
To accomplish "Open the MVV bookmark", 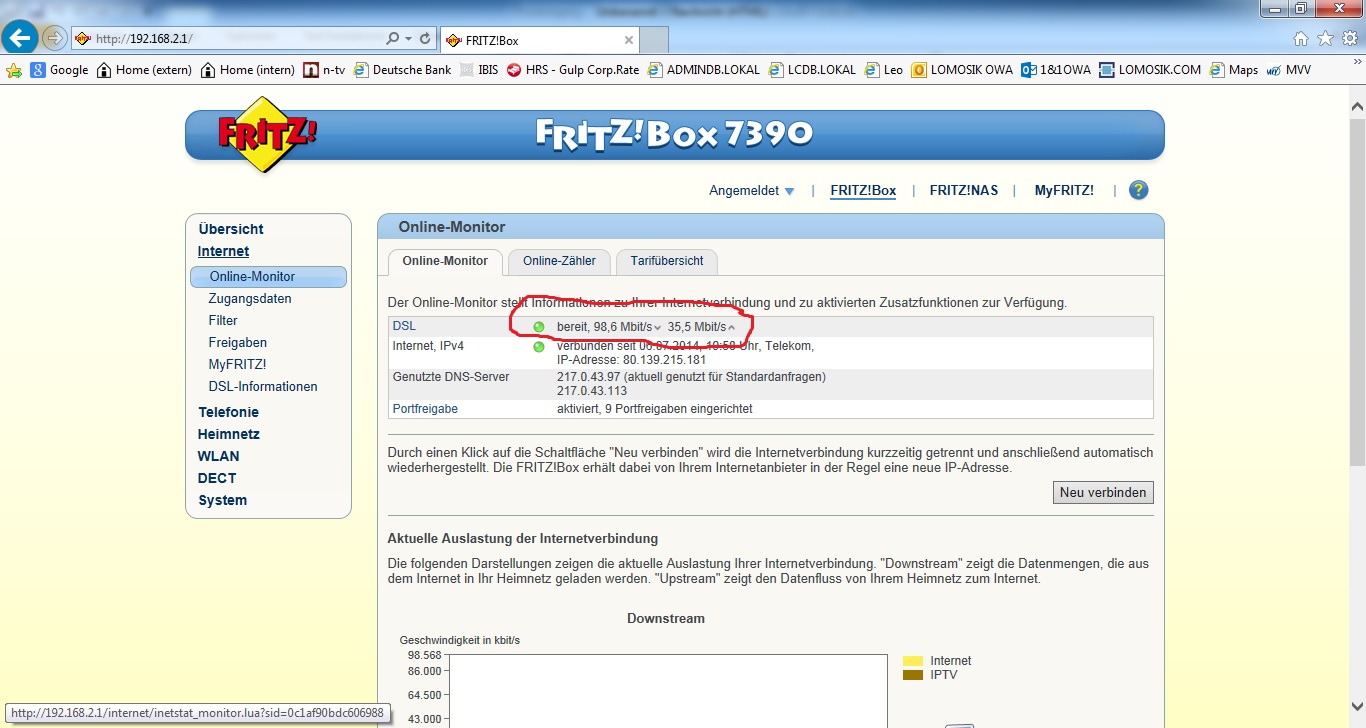I will point(1288,70).
